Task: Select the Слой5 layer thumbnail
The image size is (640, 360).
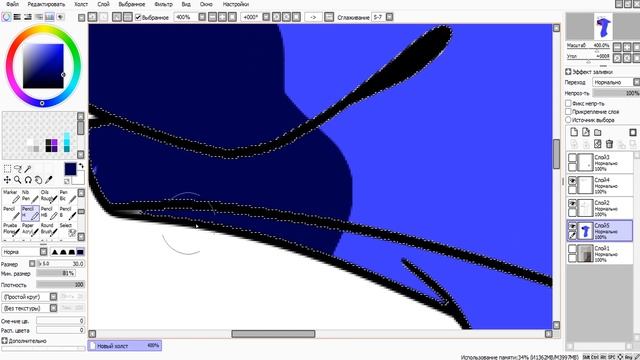Action: pyautogui.click(x=585, y=231)
